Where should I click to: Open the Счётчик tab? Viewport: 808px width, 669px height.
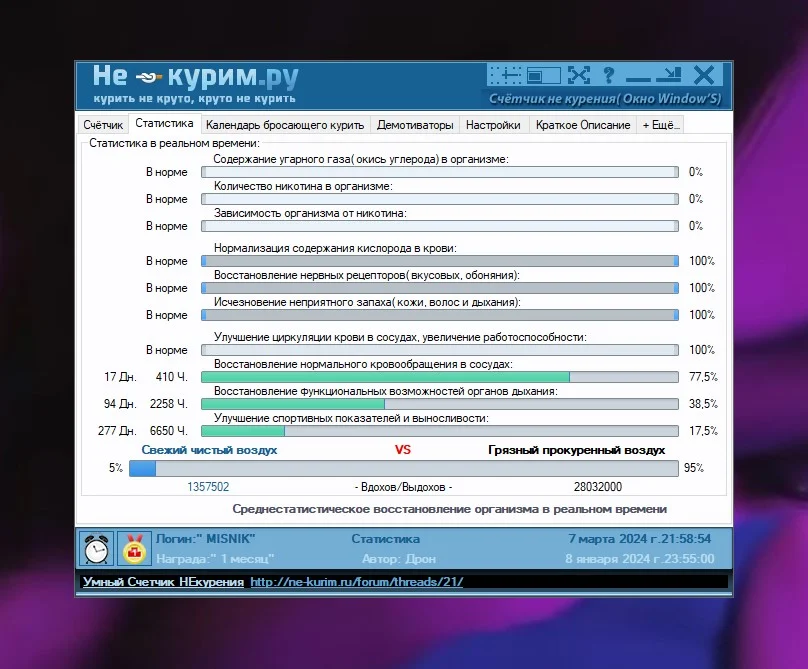(x=104, y=123)
